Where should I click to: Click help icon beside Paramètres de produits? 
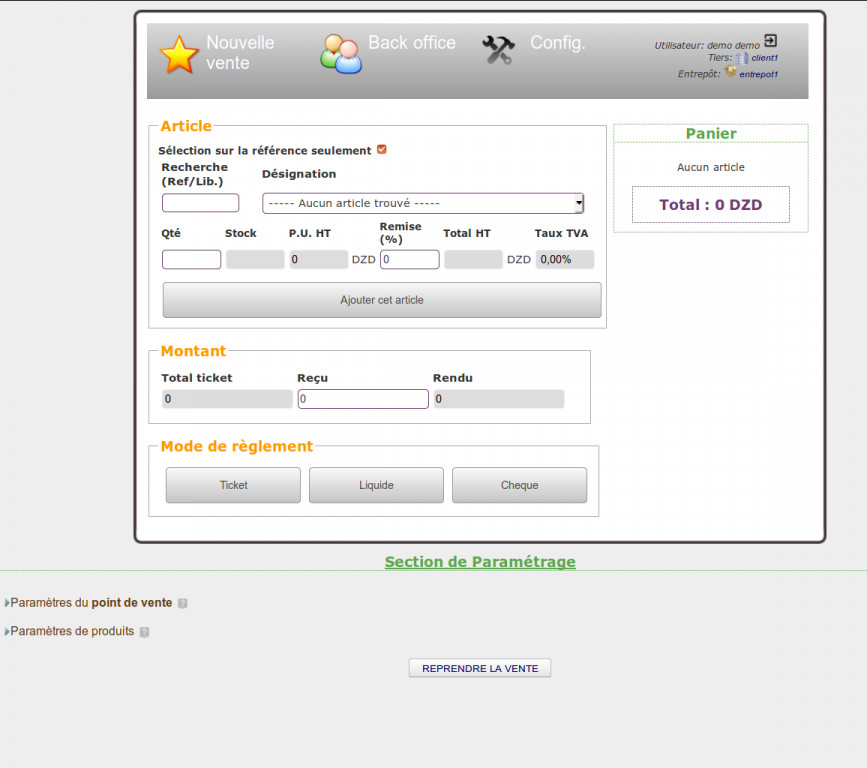point(144,632)
